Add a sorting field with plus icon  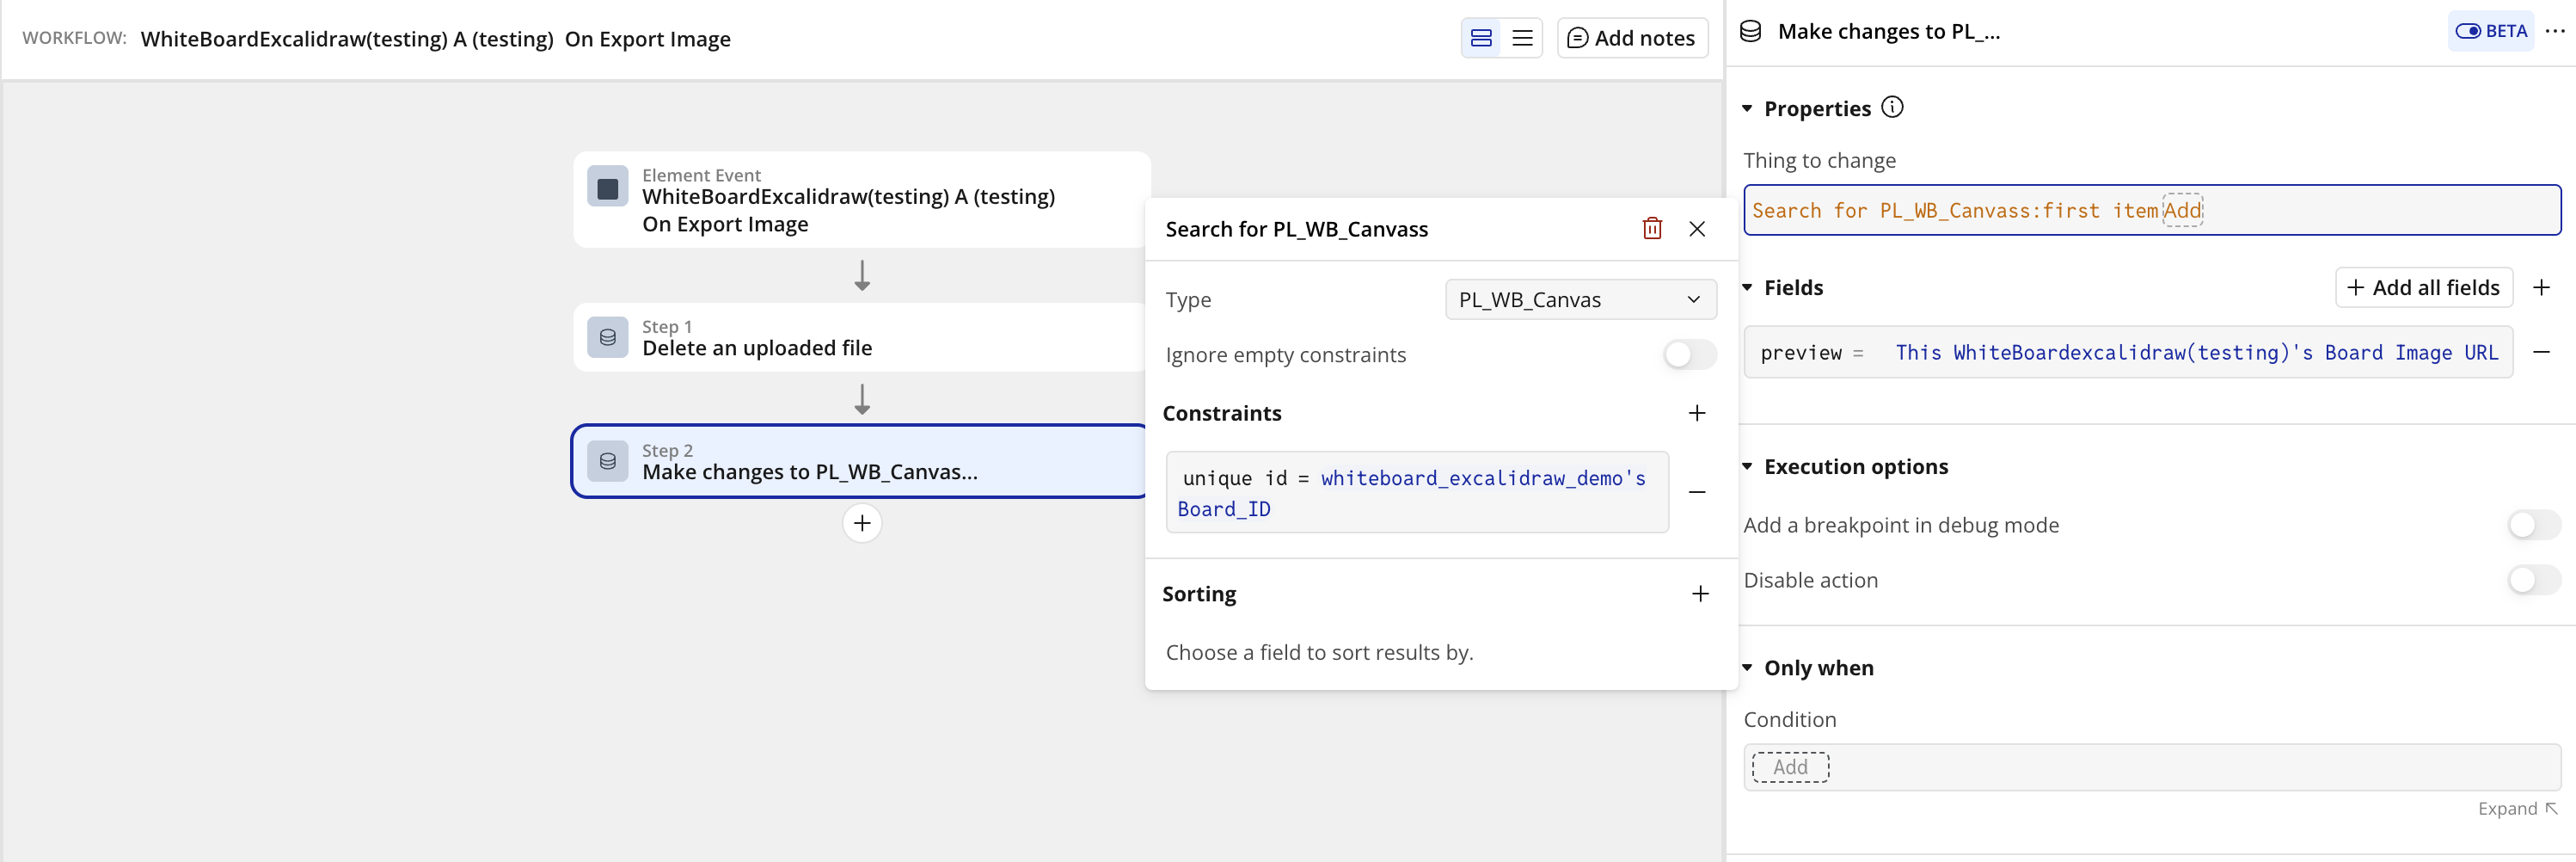click(1700, 594)
